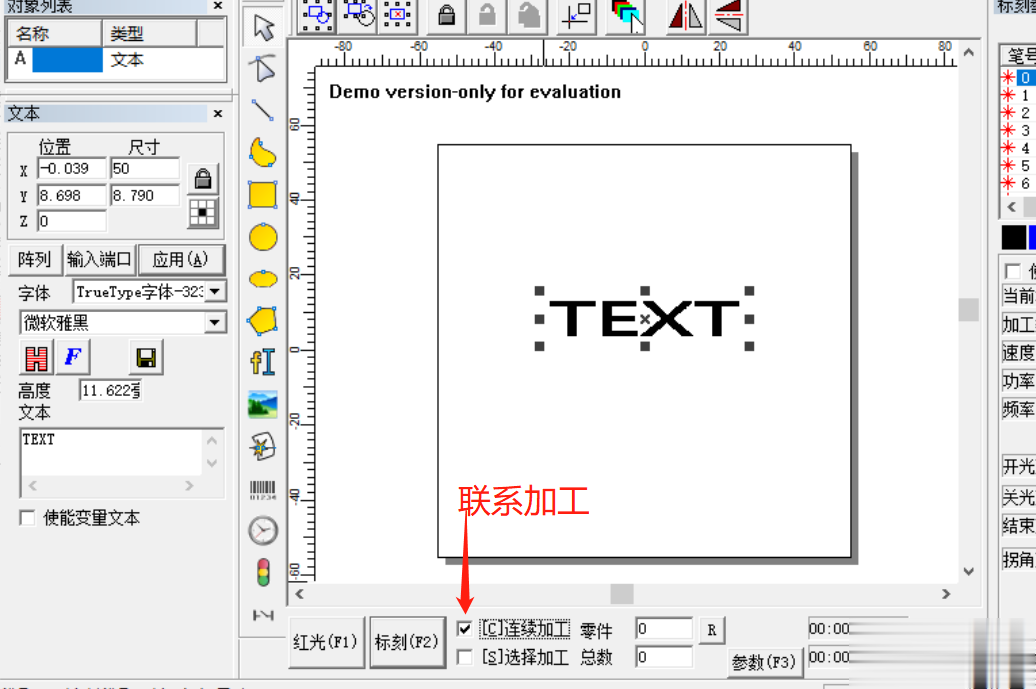Select the text drawing tool
This screenshot has width=1036, height=689.
click(262, 362)
